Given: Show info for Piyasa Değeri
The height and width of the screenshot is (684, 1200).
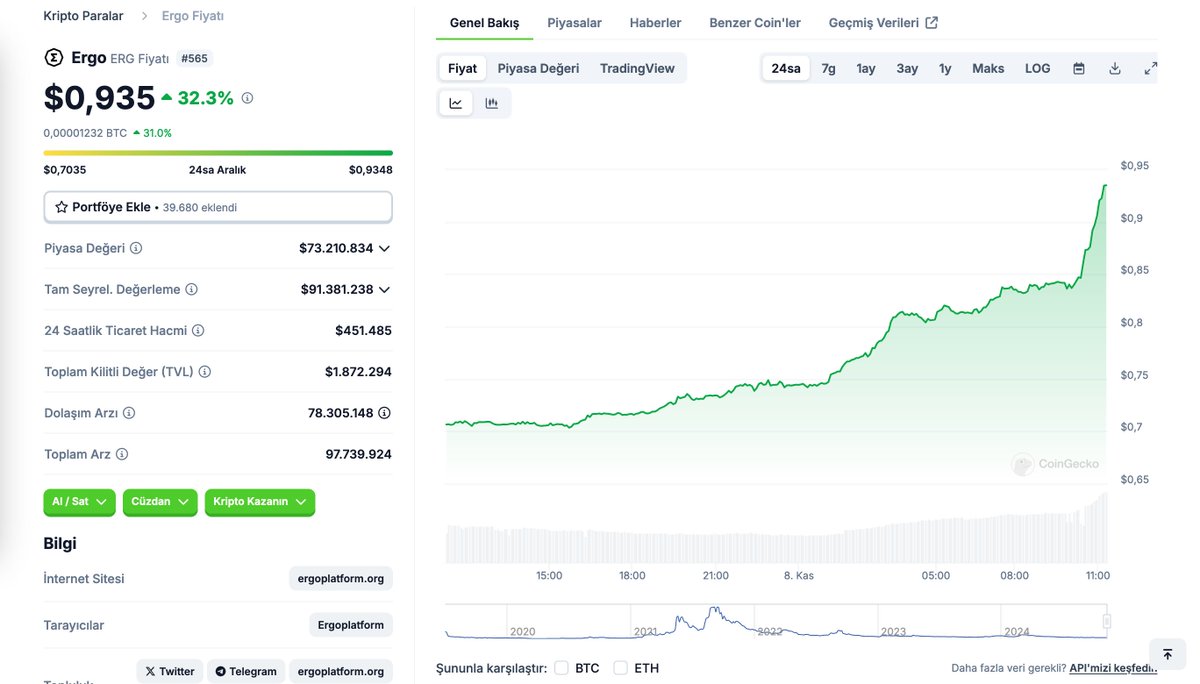Looking at the screenshot, I should pyautogui.click(x=136, y=248).
